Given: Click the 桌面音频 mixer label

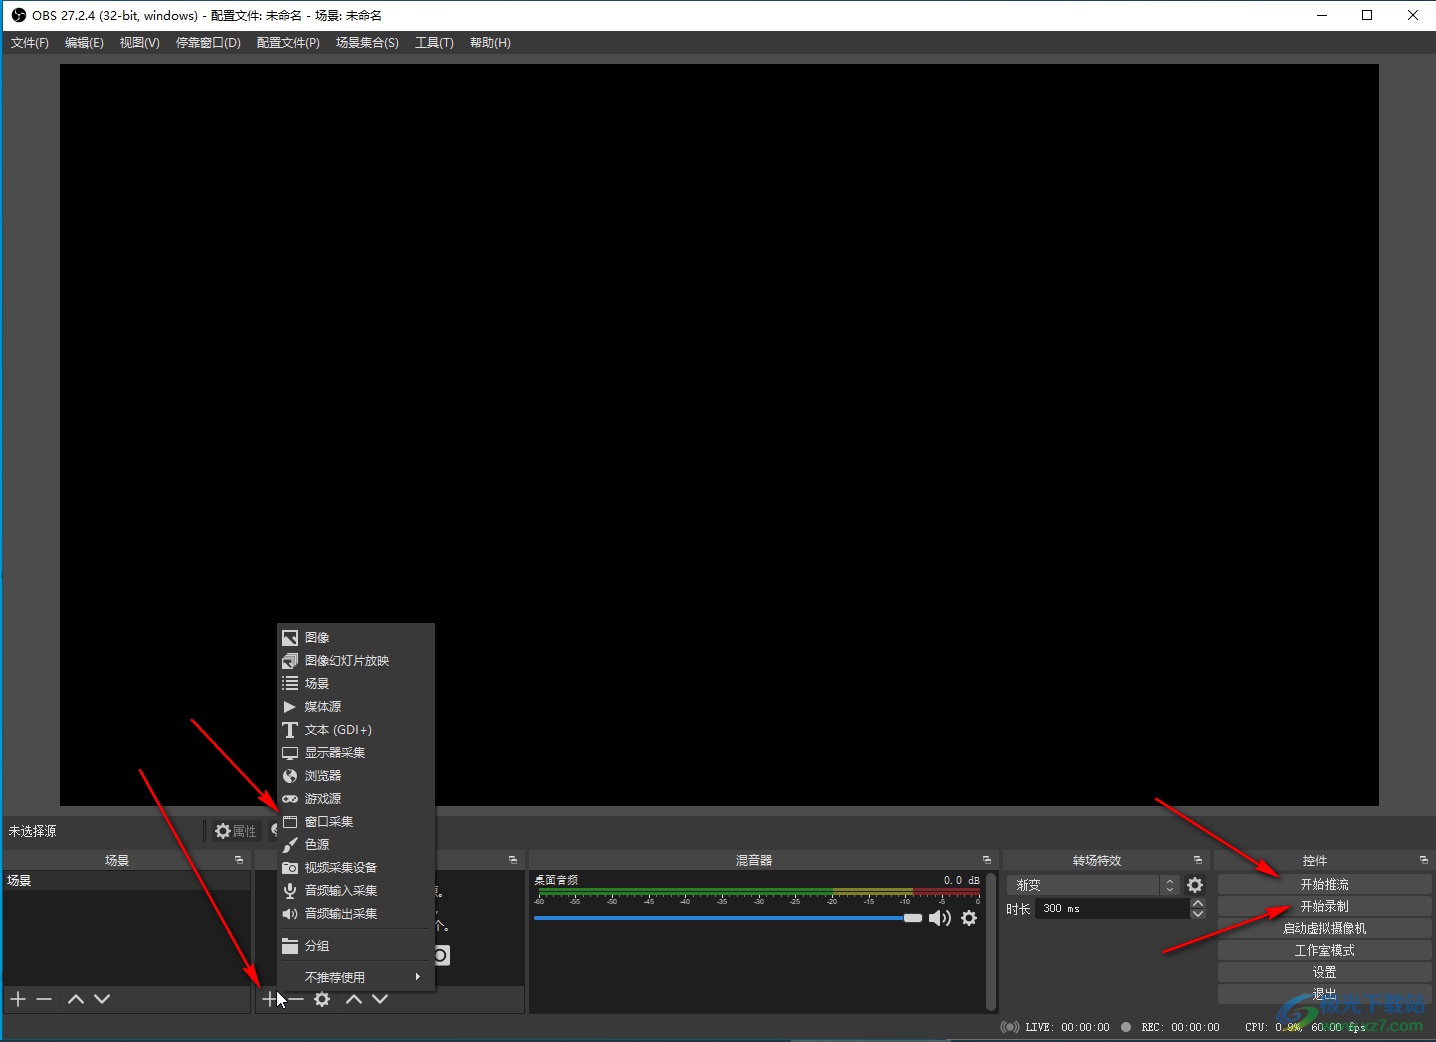Looking at the screenshot, I should (556, 880).
